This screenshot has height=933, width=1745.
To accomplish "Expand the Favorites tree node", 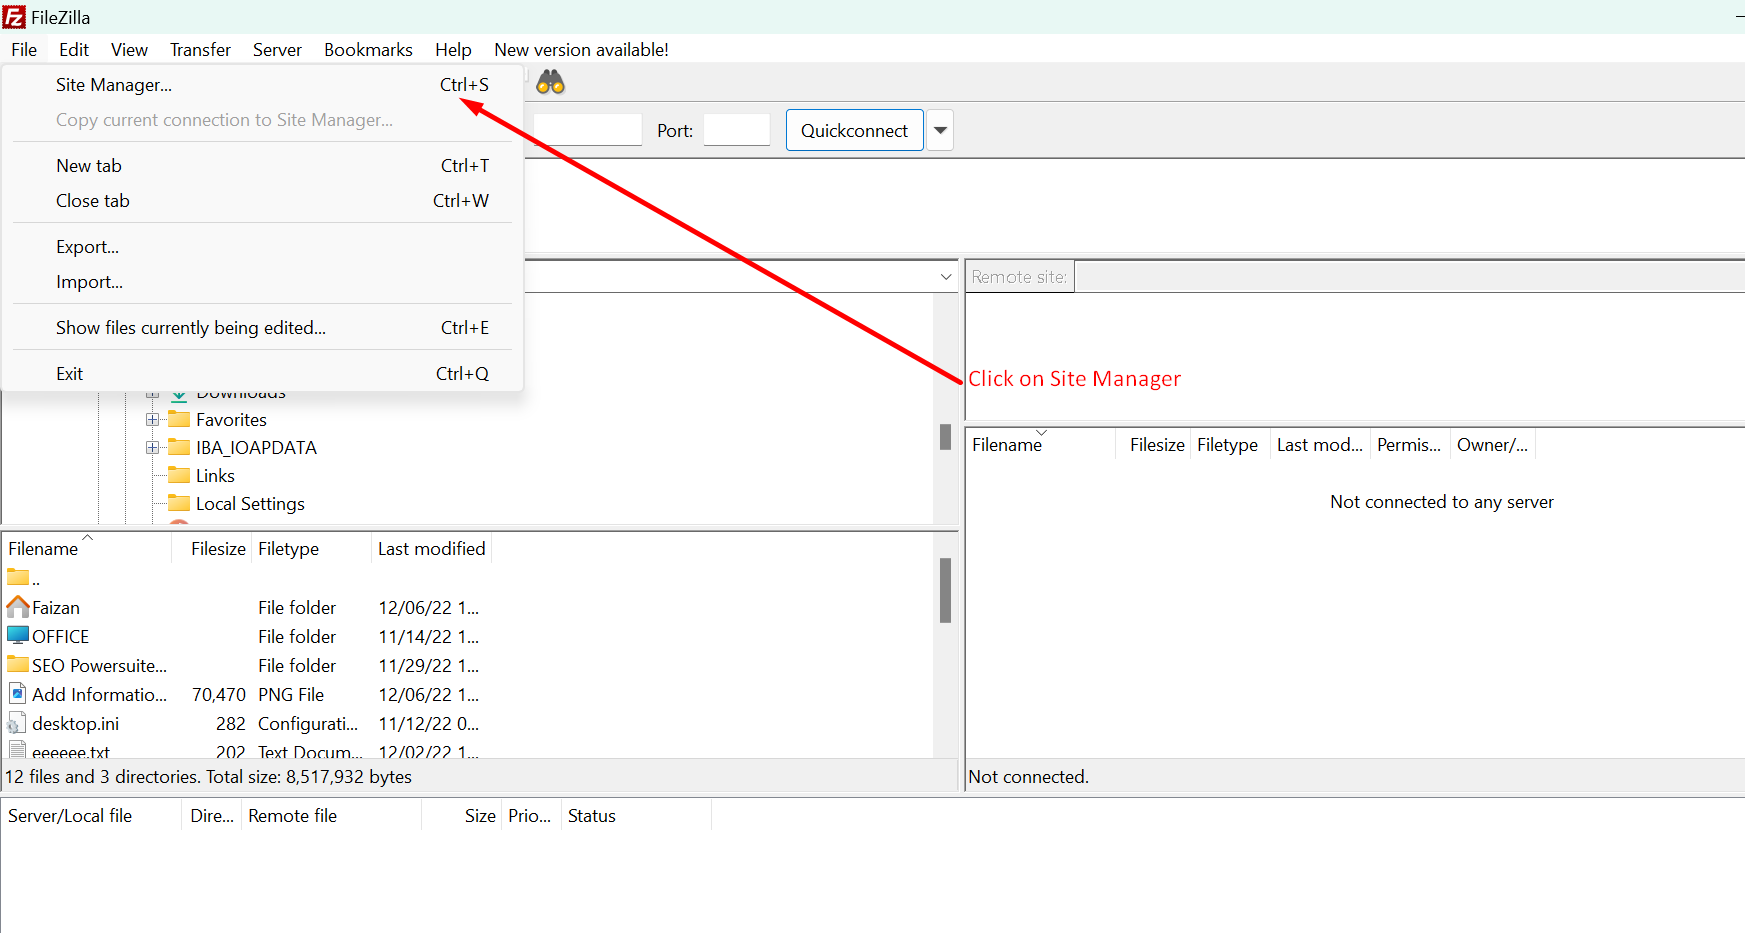I will pyautogui.click(x=153, y=419).
